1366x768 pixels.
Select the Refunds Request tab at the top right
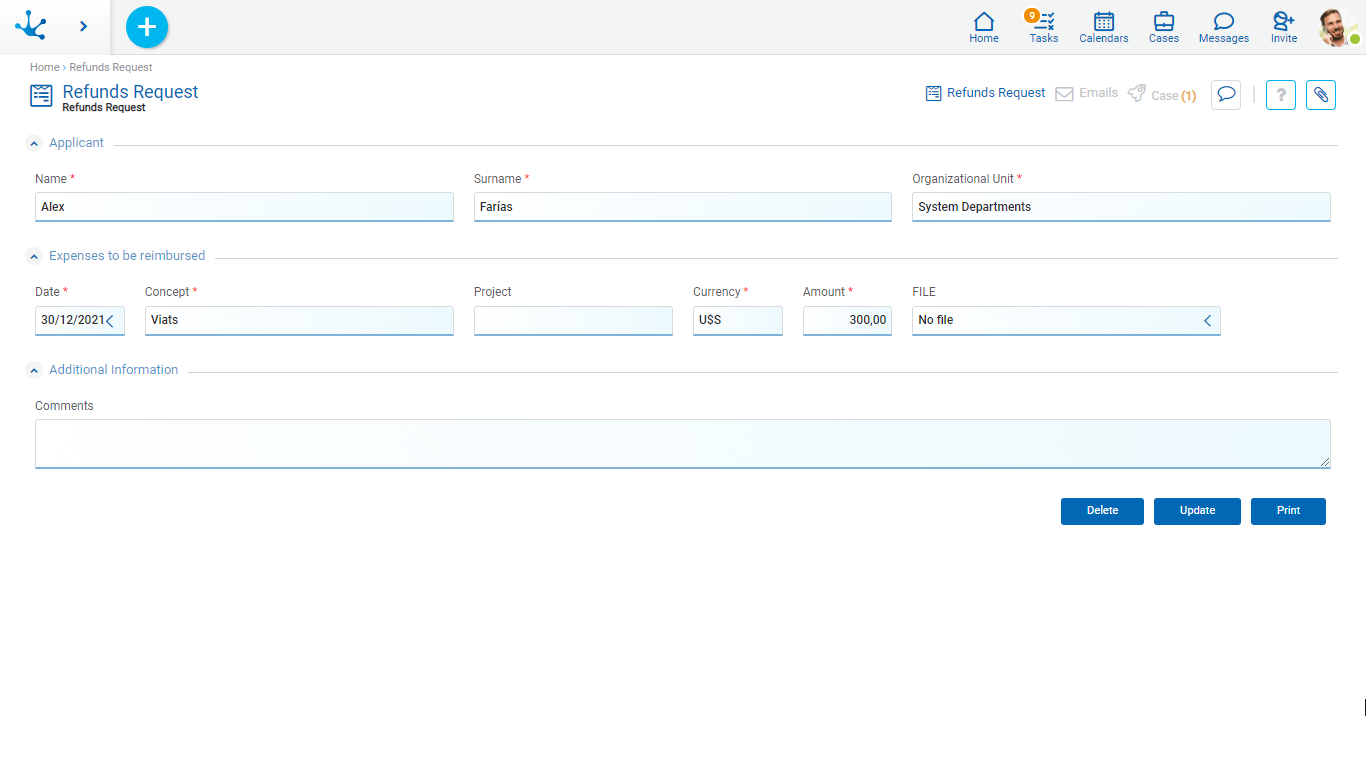click(985, 93)
